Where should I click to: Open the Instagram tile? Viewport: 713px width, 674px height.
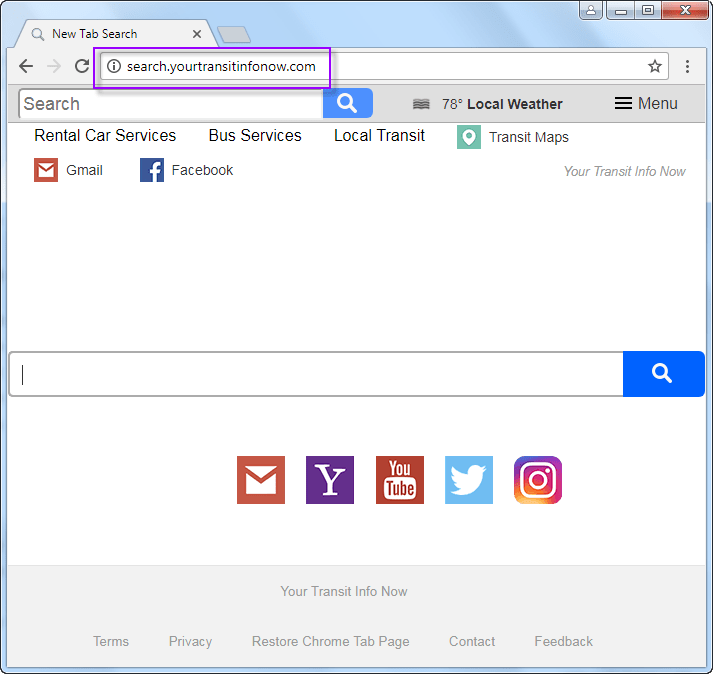click(x=538, y=480)
